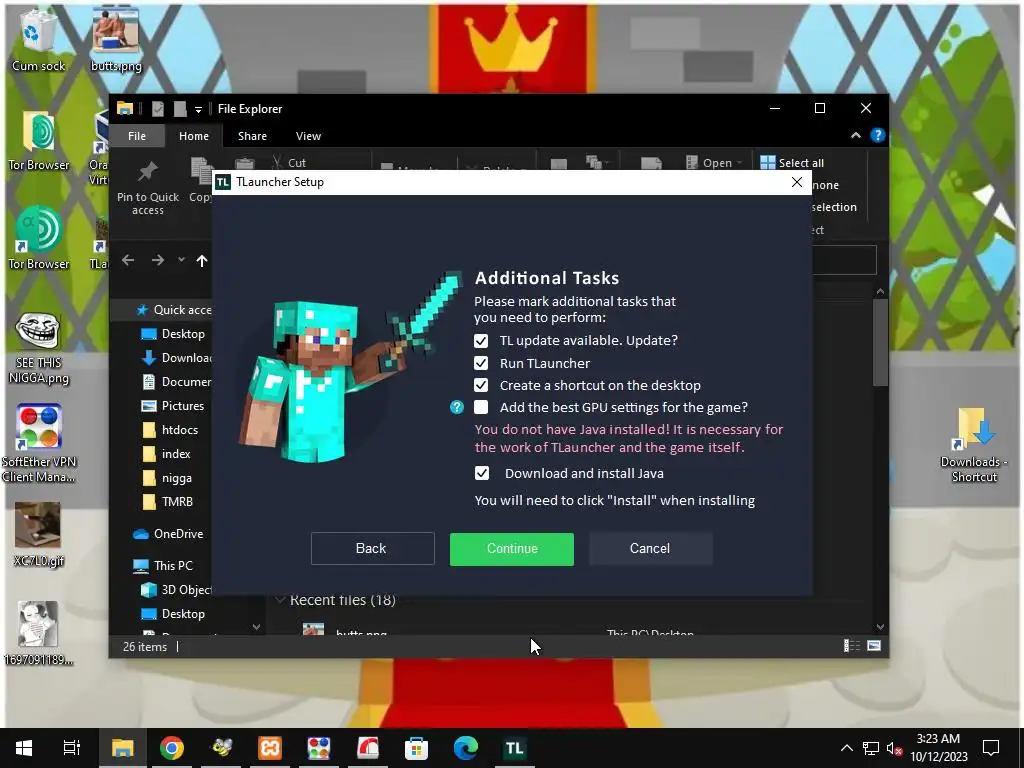Navigate forward in File Explorer

158,261
